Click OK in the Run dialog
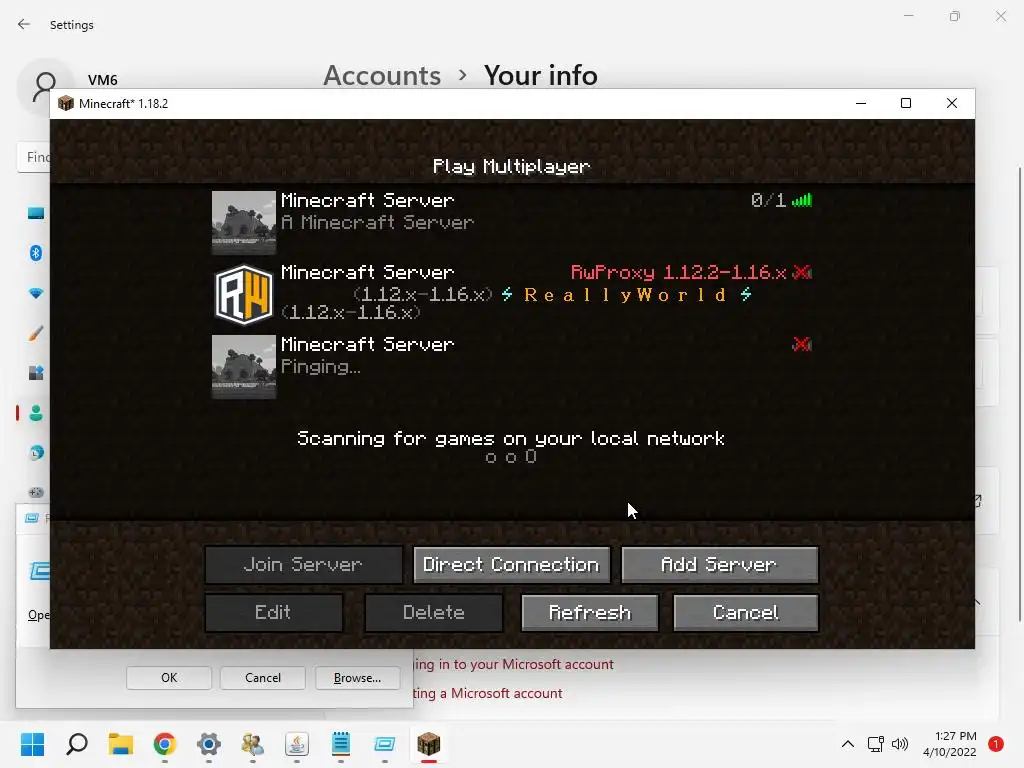Viewport: 1024px width, 768px height. tap(168, 678)
